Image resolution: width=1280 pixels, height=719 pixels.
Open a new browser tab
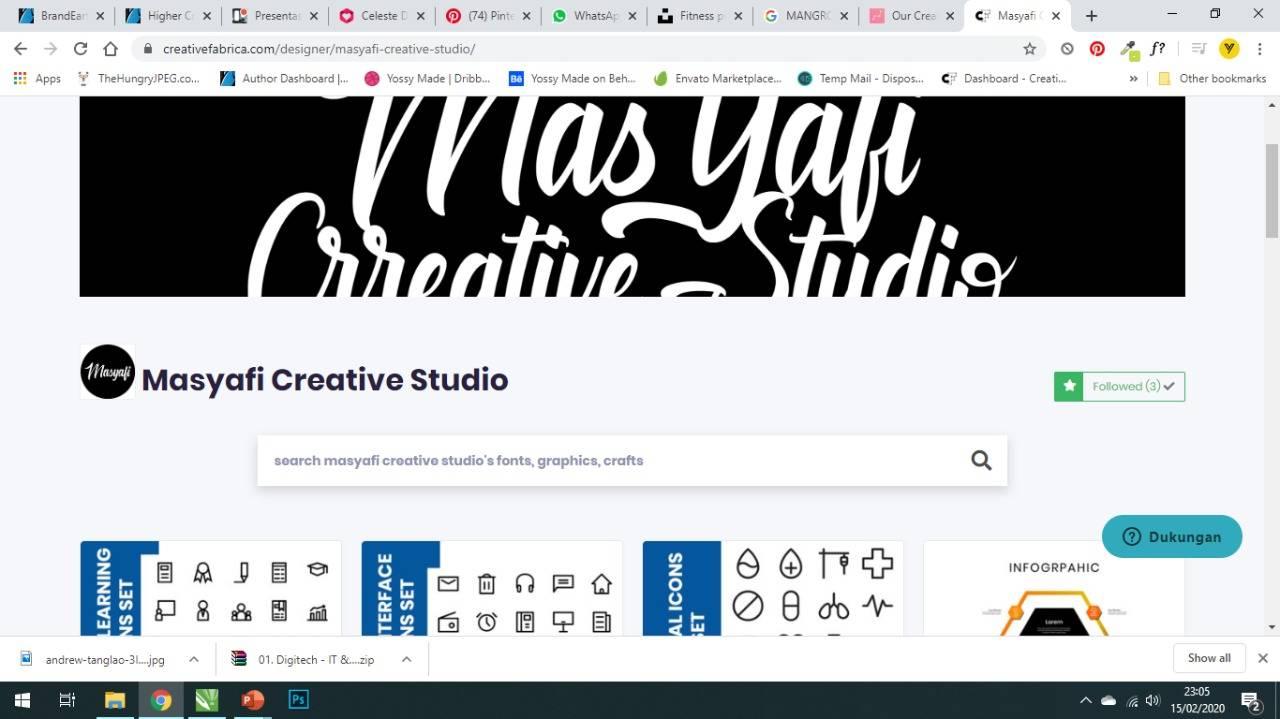[1091, 16]
